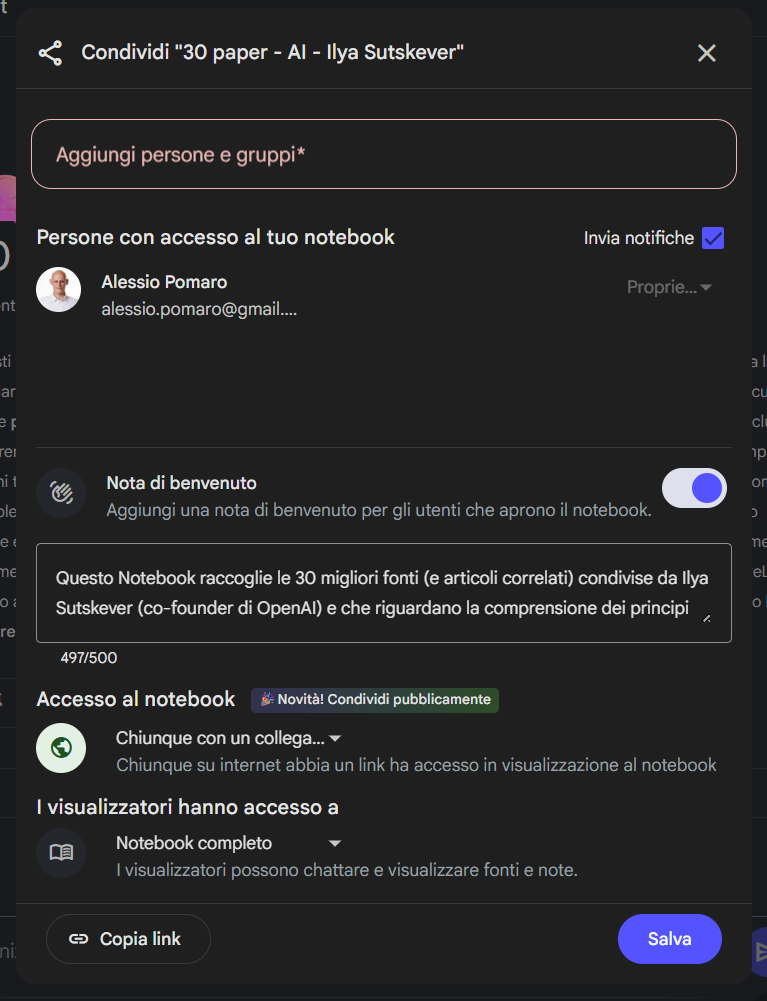Click inside the welcome note text area
Screen dimensions: 767x1001
coord(384,593)
